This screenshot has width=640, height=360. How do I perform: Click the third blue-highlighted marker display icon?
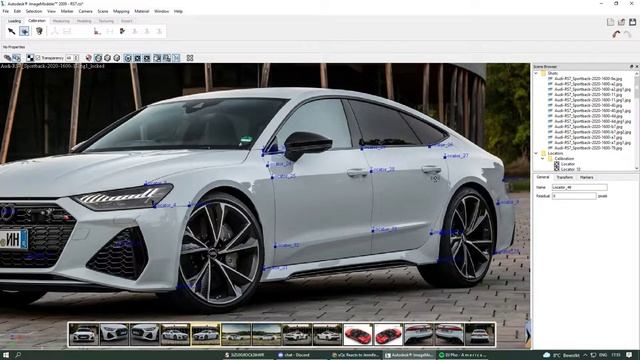(147, 58)
